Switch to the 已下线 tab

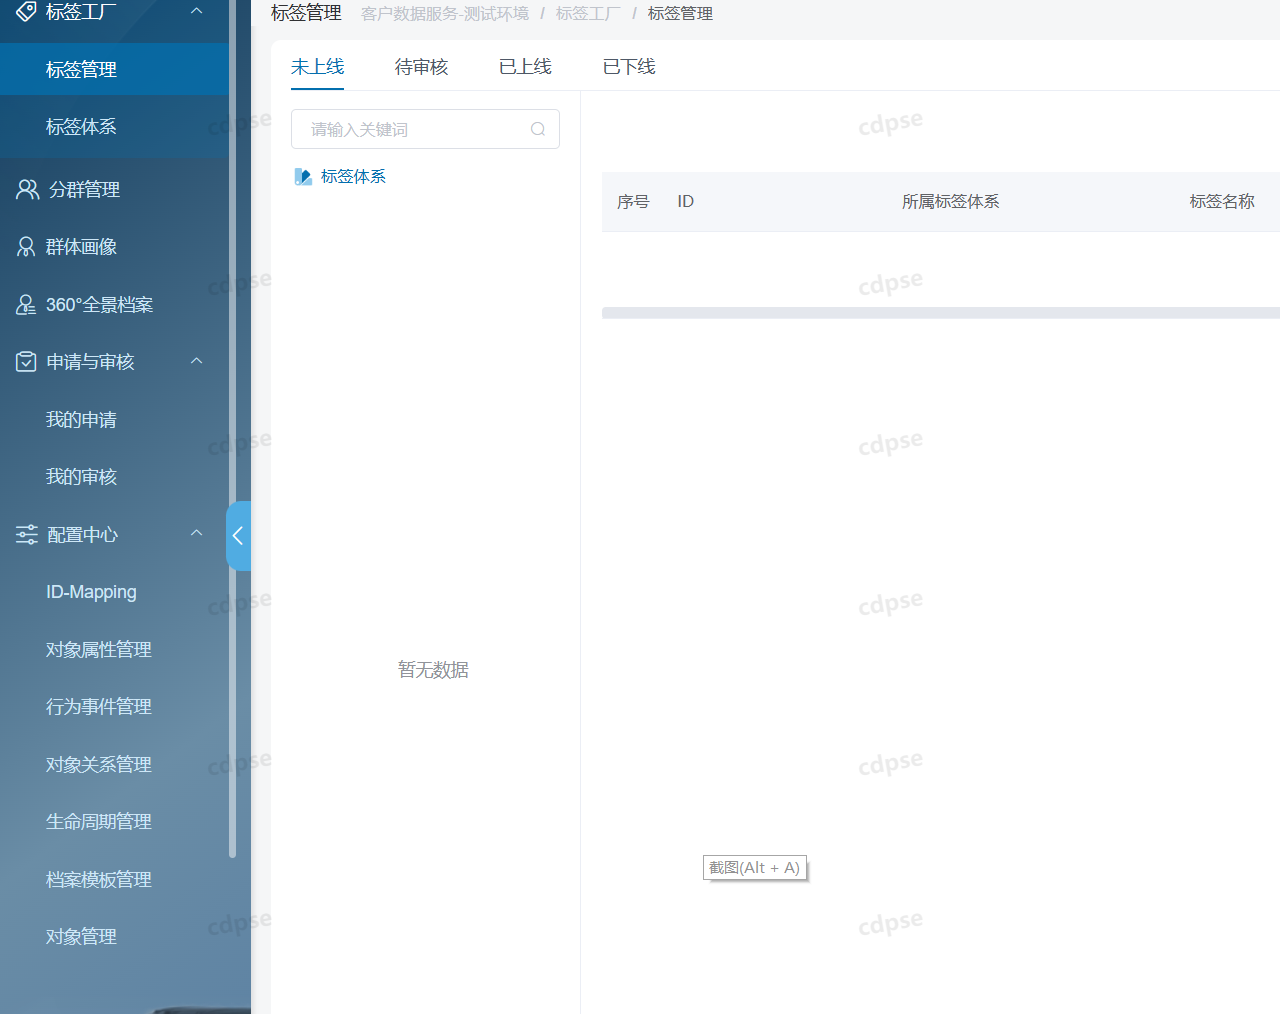[x=629, y=67]
